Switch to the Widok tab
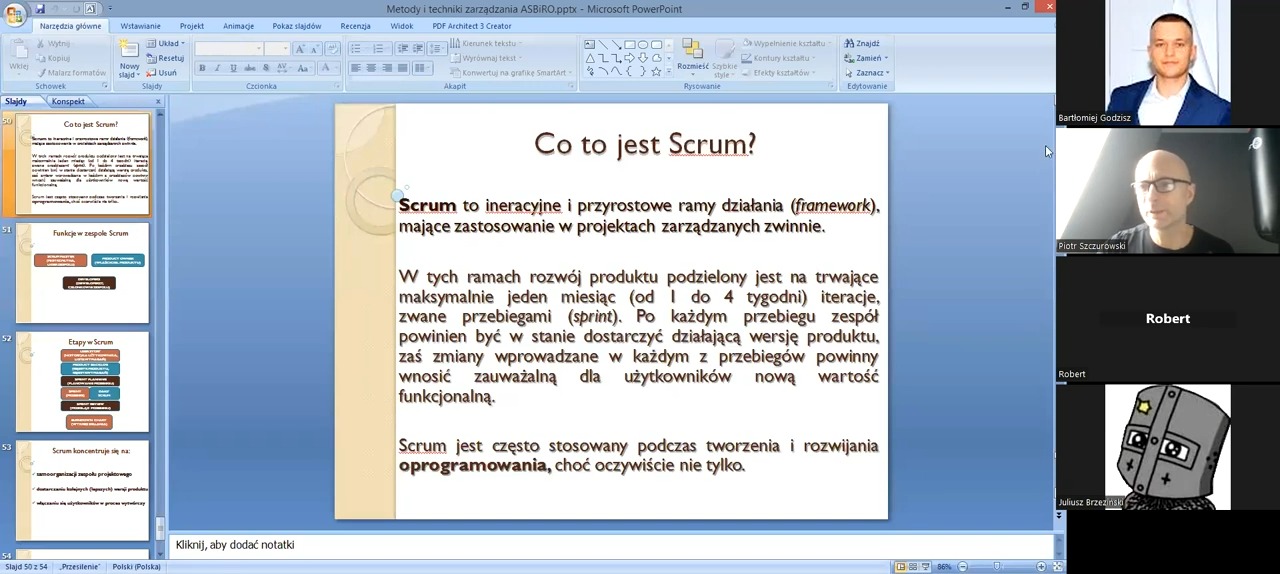 click(x=401, y=26)
